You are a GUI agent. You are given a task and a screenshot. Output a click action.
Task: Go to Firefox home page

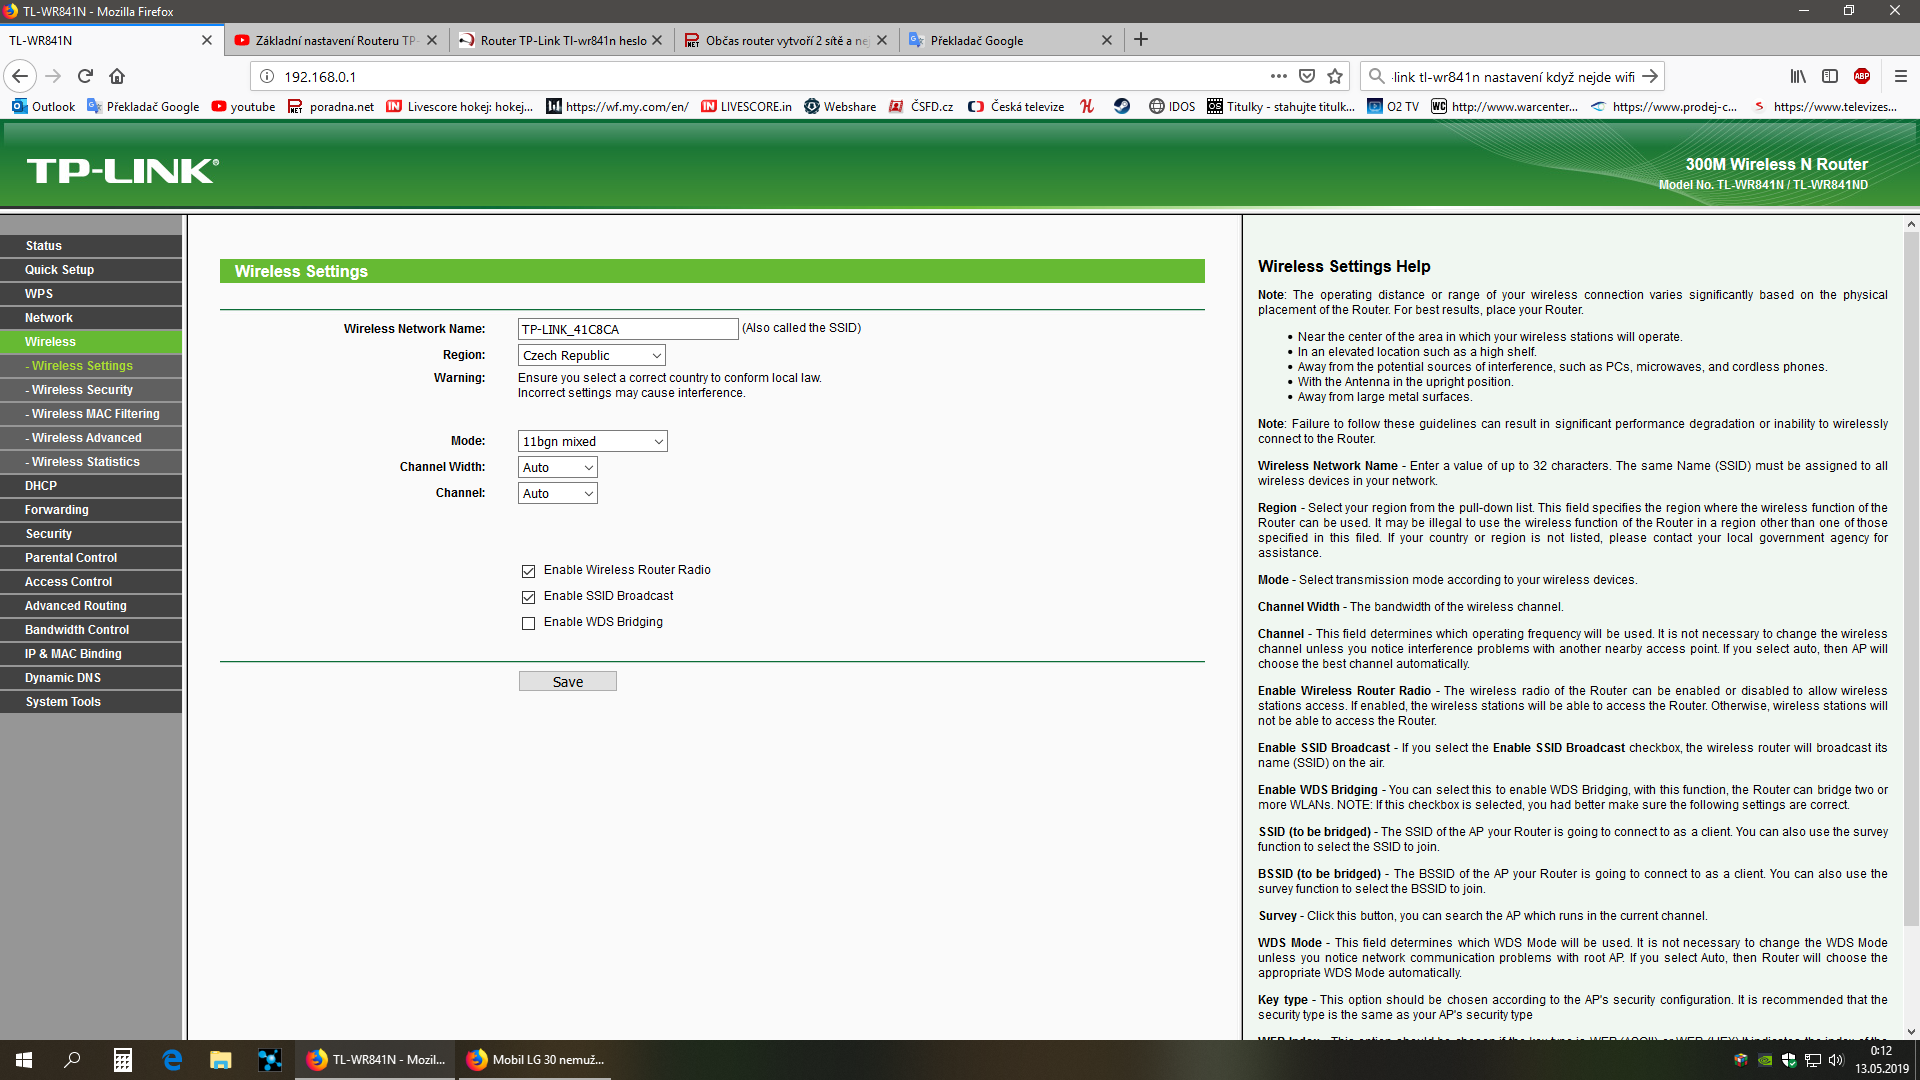117,76
